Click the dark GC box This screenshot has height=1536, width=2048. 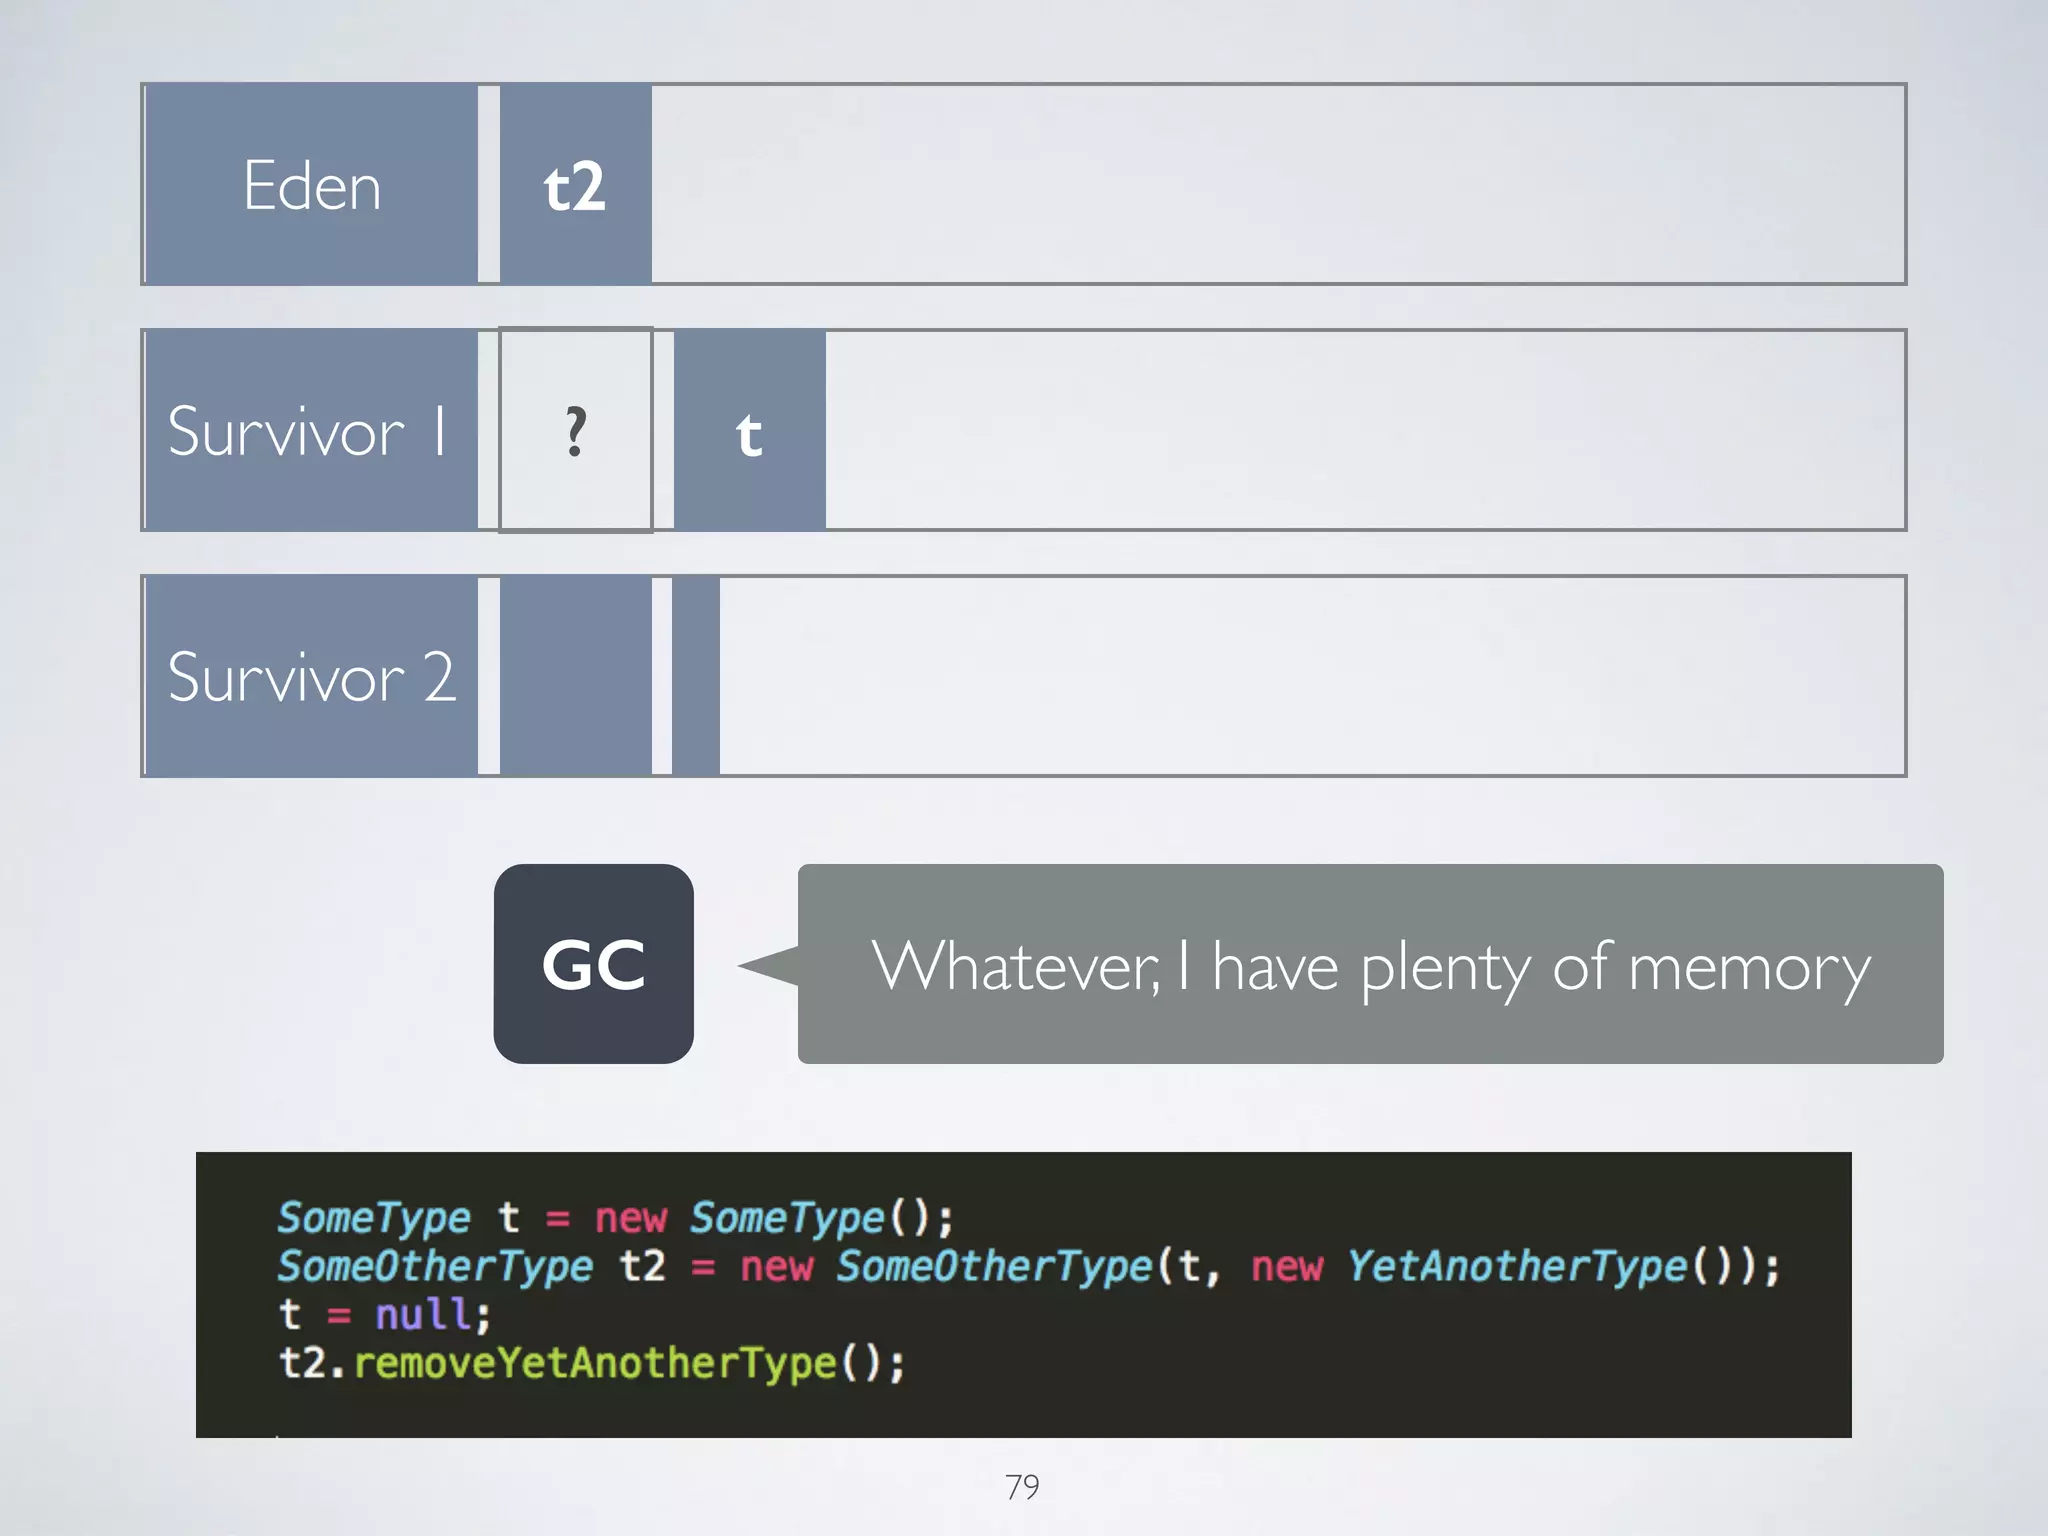(x=593, y=964)
